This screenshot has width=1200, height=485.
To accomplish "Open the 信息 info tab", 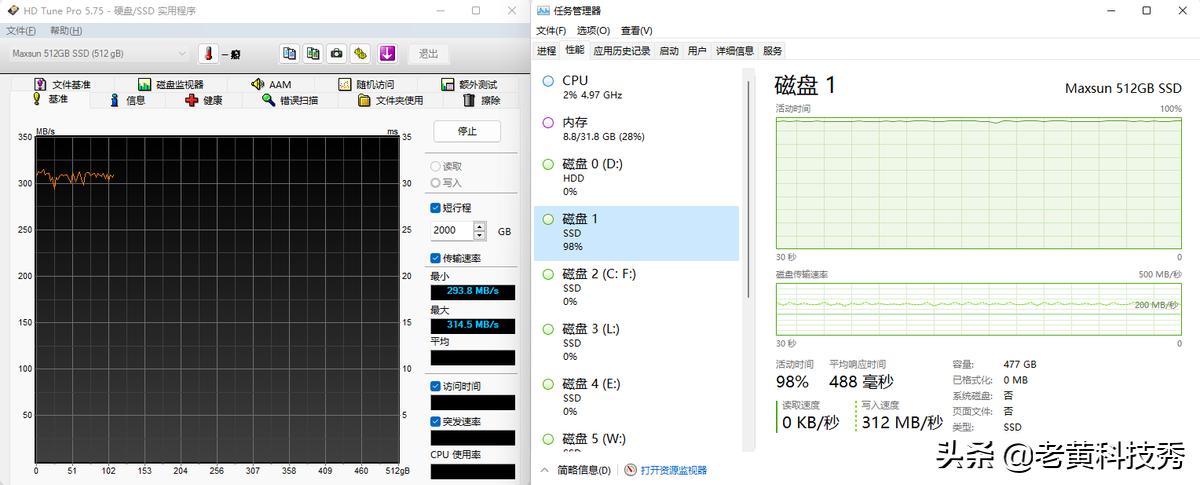I will click(127, 100).
